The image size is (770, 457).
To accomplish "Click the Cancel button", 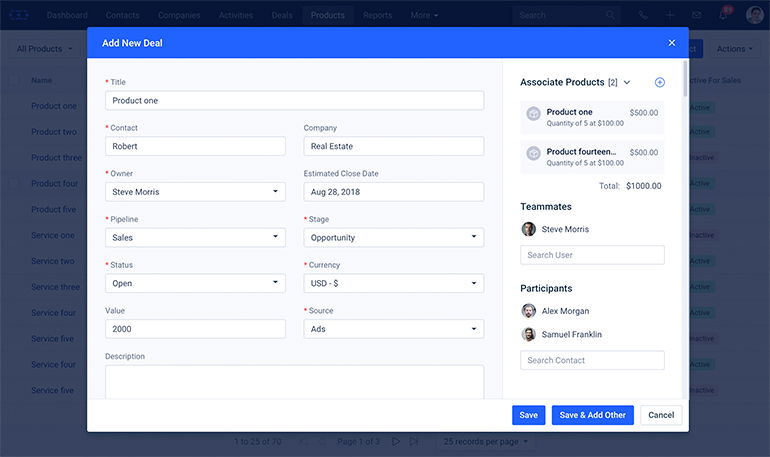I will (661, 415).
